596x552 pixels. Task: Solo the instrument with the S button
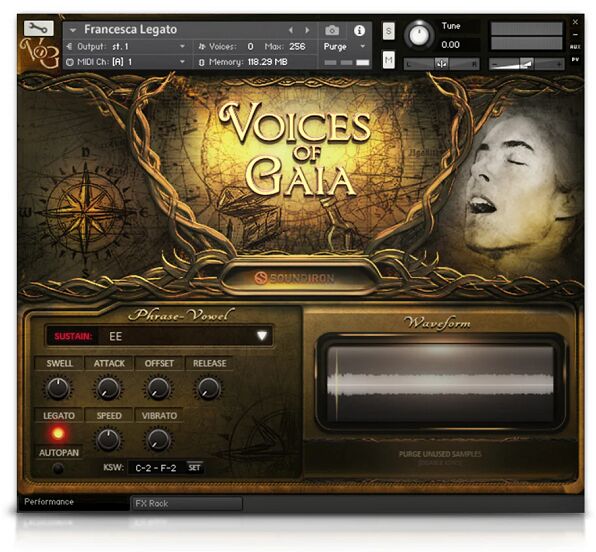point(388,31)
